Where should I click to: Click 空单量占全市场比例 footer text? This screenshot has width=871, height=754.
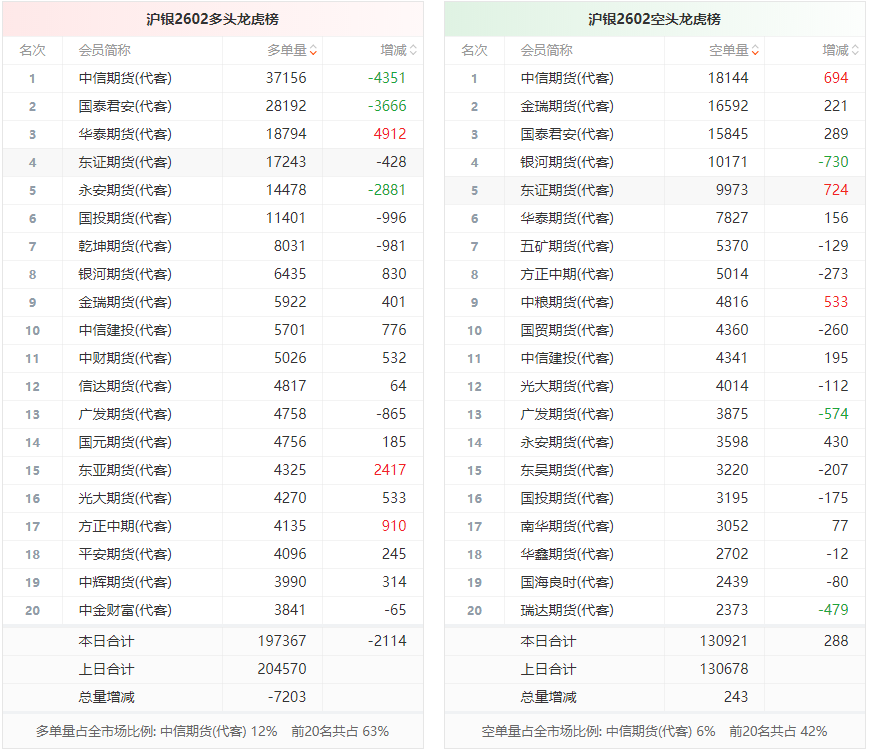pos(654,731)
